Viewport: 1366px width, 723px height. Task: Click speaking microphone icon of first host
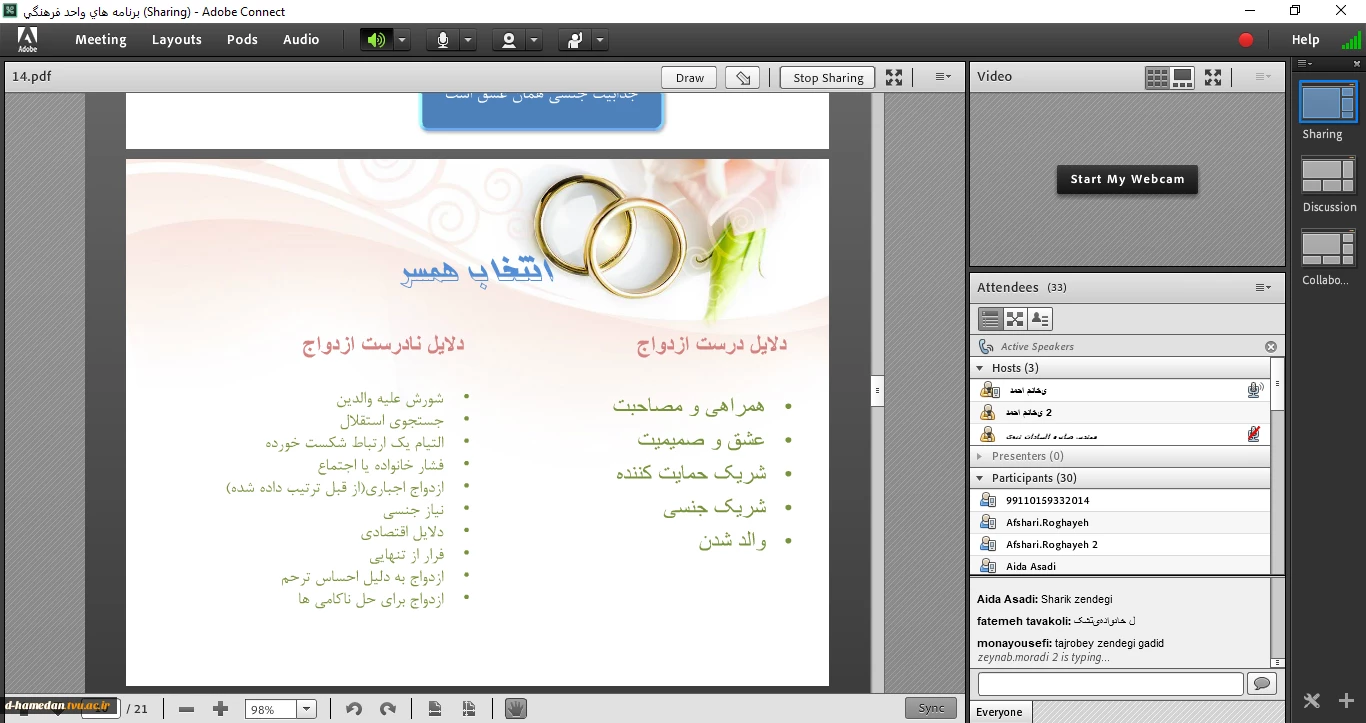click(1255, 390)
